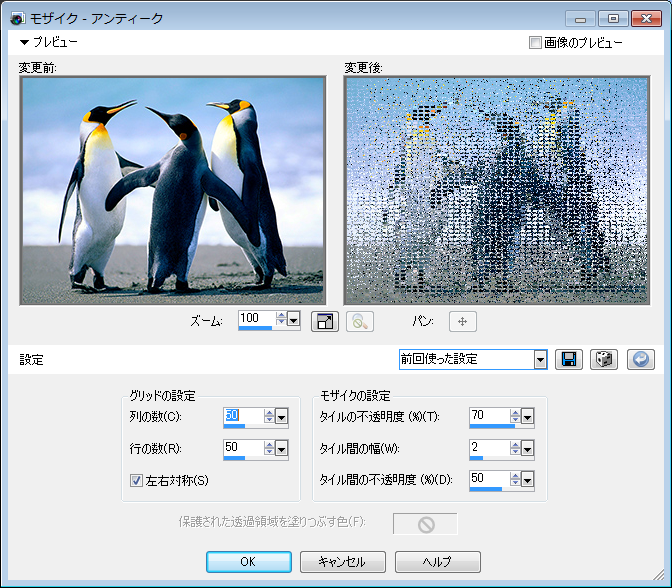Click the magnifier zoom icon beside zoom
The height and width of the screenshot is (588, 672).
point(360,321)
